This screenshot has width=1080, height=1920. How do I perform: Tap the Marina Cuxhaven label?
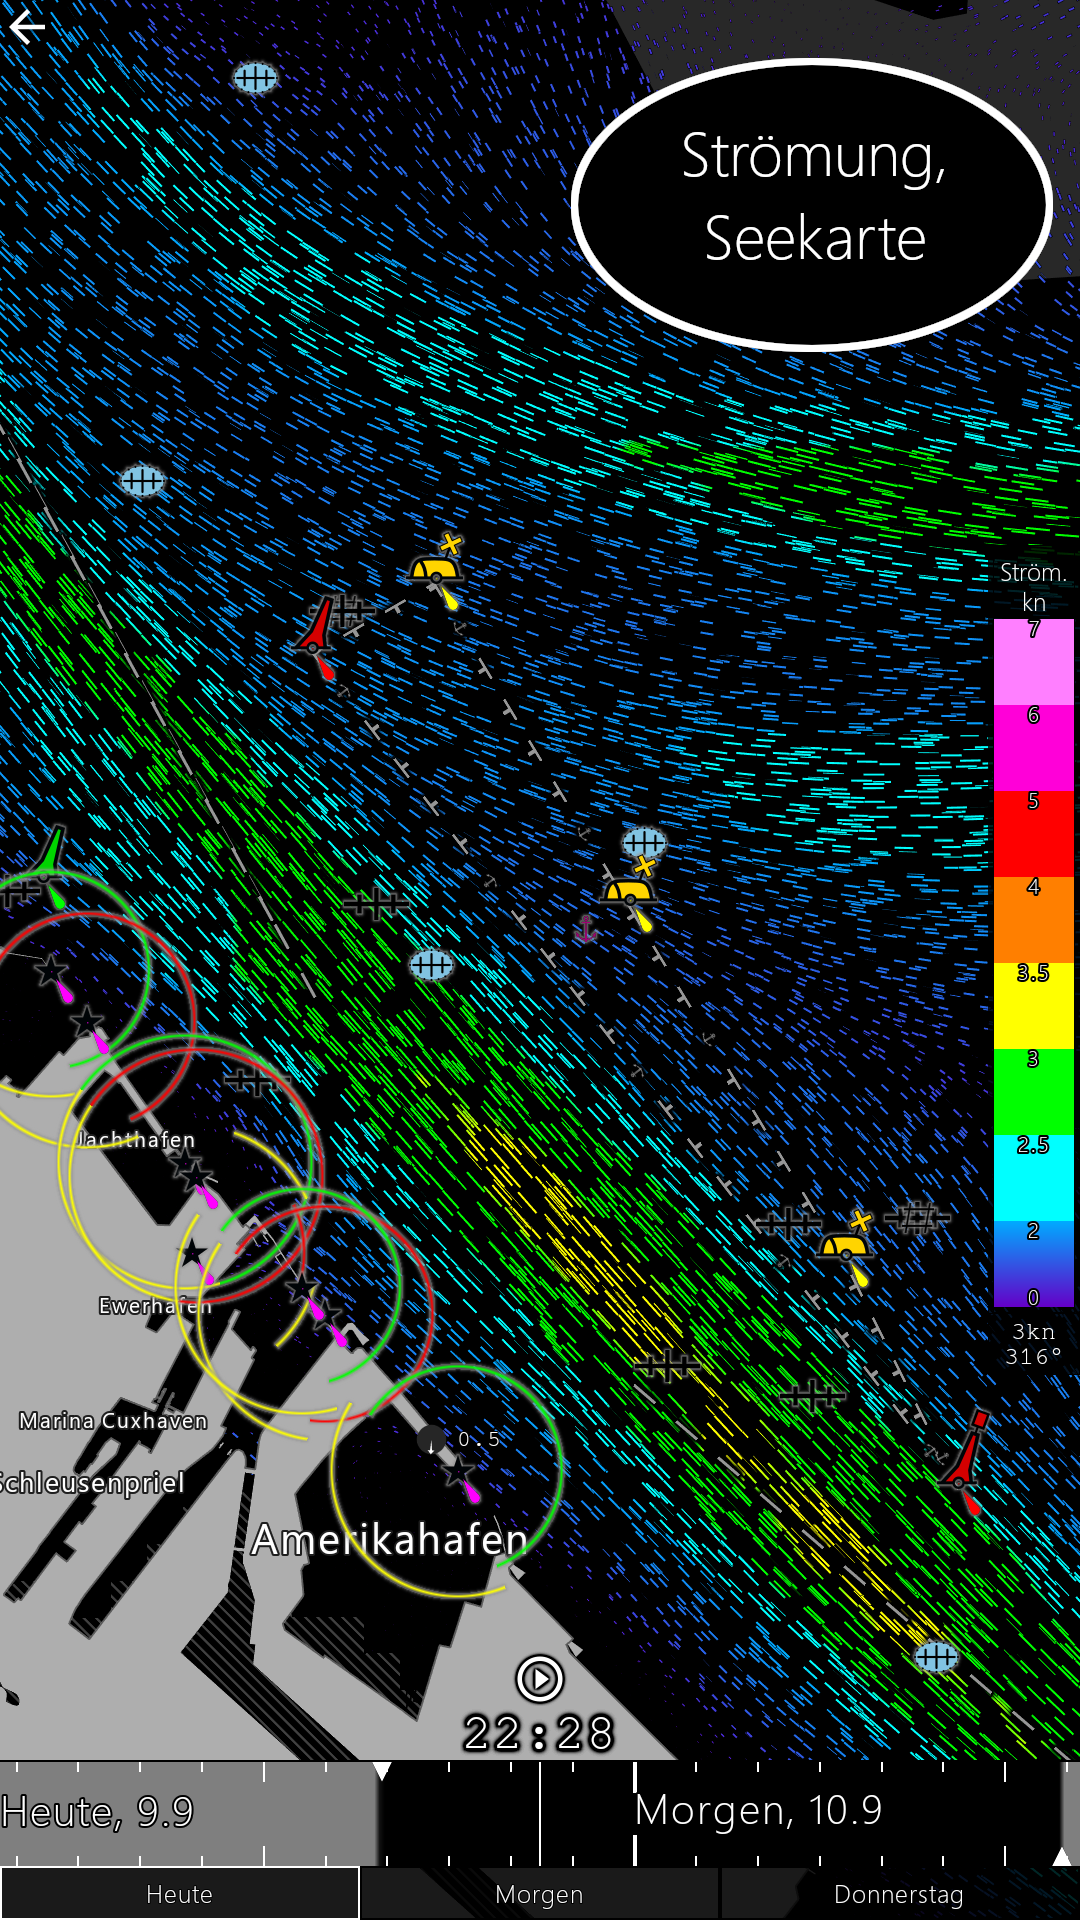pos(113,1421)
